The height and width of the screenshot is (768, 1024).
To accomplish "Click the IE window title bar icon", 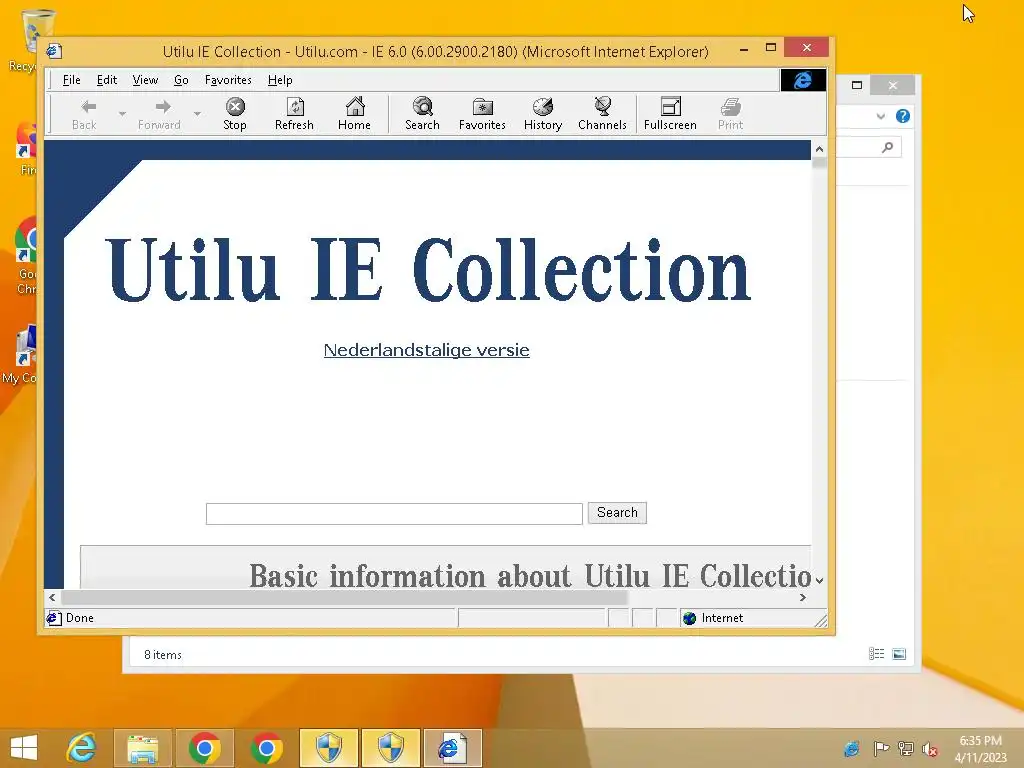I will pyautogui.click(x=54, y=51).
